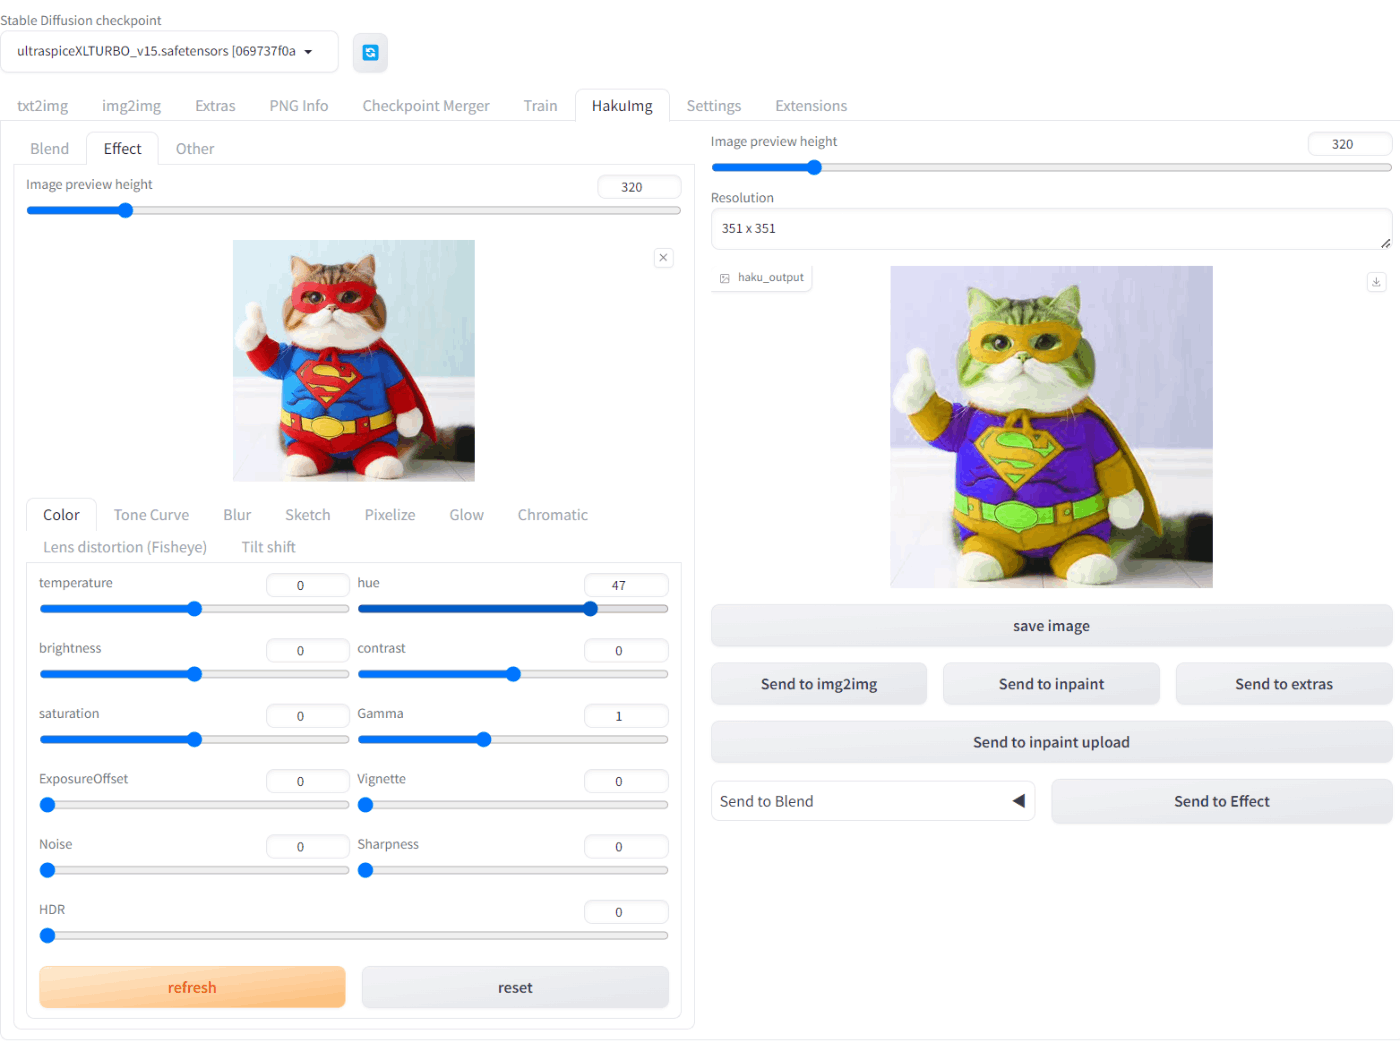Open the Lens distortion (Fisheye) tab
The width and height of the screenshot is (1400, 1051).
pos(125,547)
